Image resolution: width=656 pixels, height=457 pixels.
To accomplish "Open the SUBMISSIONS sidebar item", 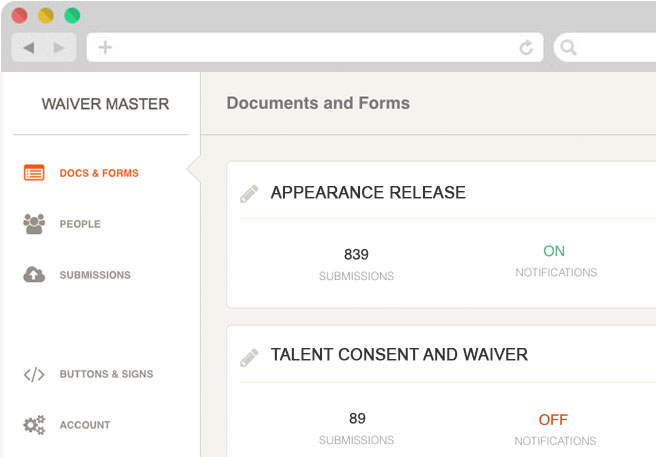I will [x=95, y=275].
